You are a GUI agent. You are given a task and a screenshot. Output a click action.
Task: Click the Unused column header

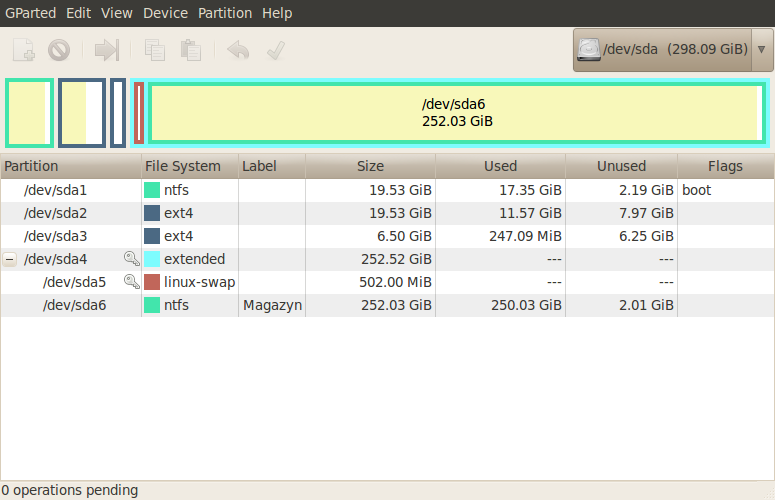[621, 166]
